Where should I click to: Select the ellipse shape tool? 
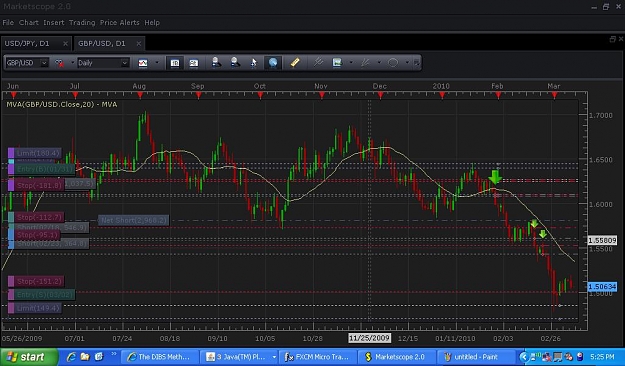393,63
